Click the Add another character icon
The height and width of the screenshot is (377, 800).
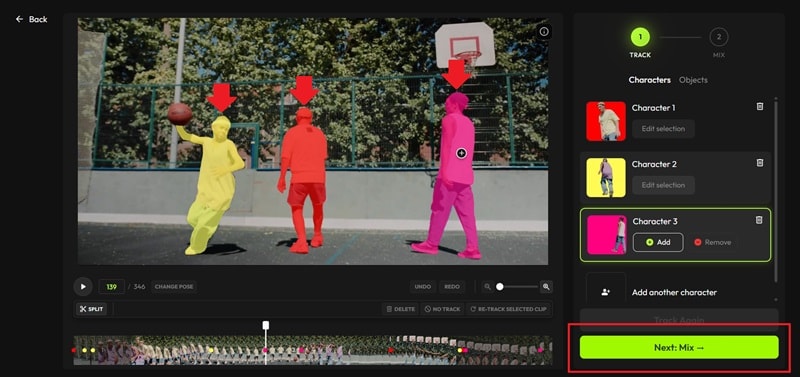pos(606,292)
